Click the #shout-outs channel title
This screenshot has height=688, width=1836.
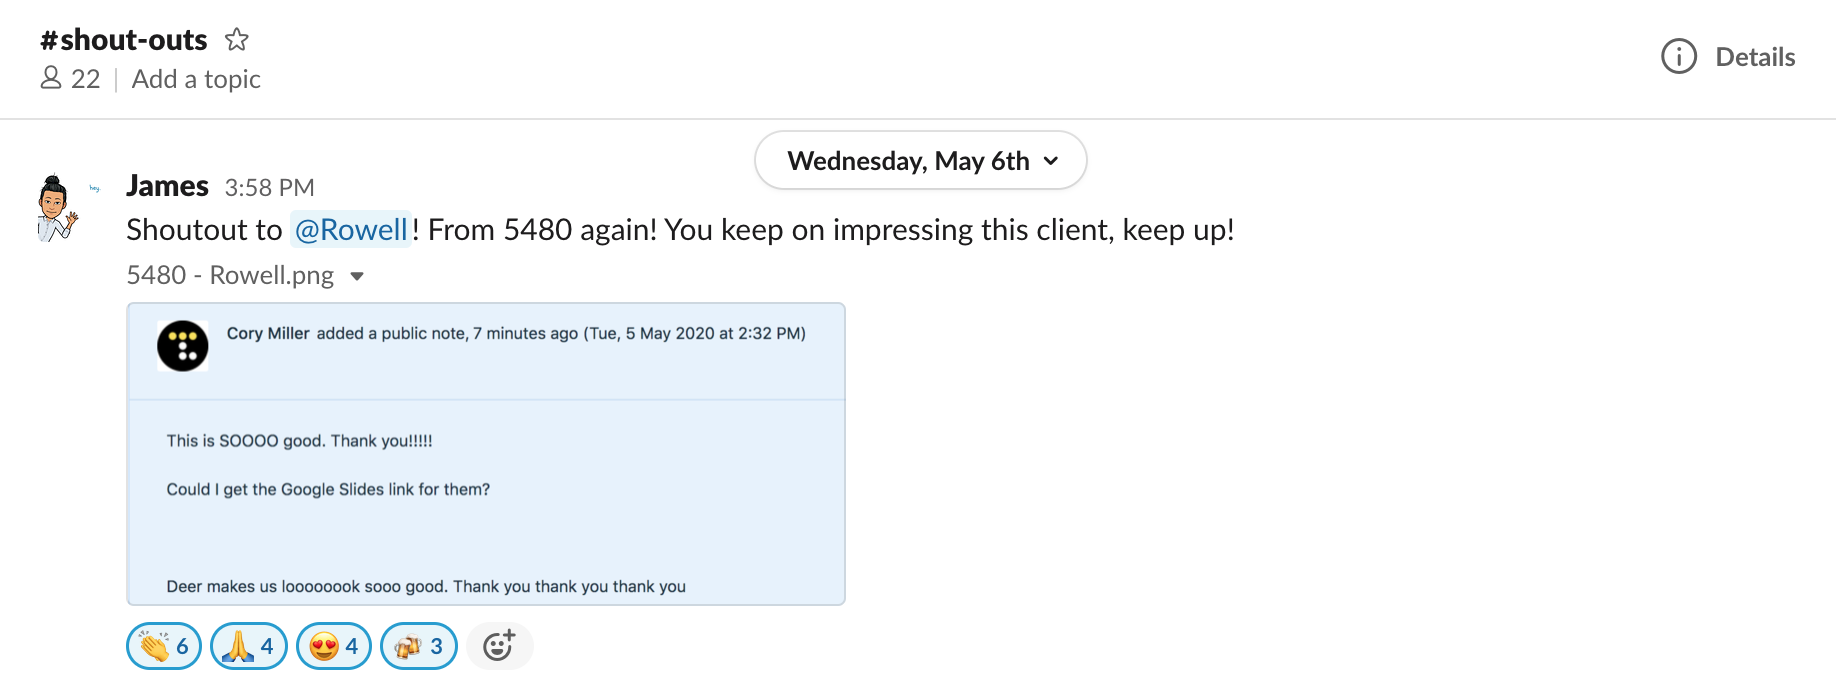pos(124,40)
